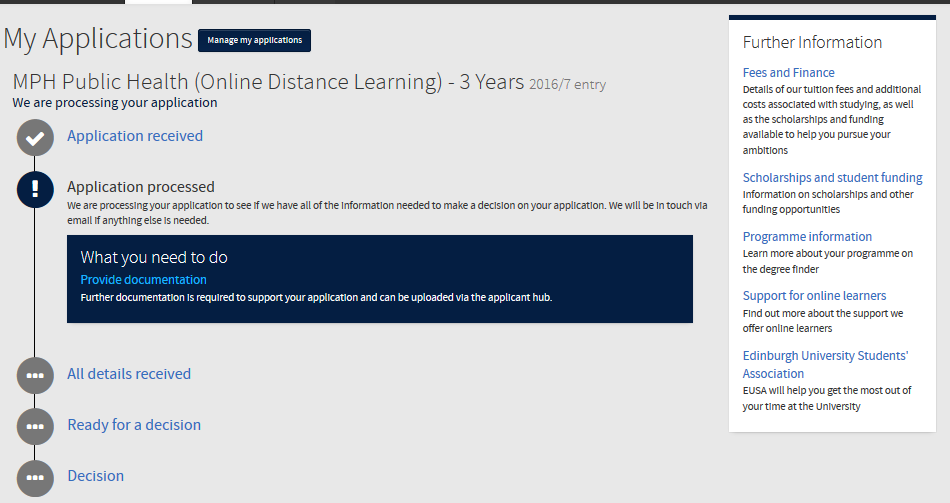
Task: Expand the Decision step
Action: (x=95, y=476)
